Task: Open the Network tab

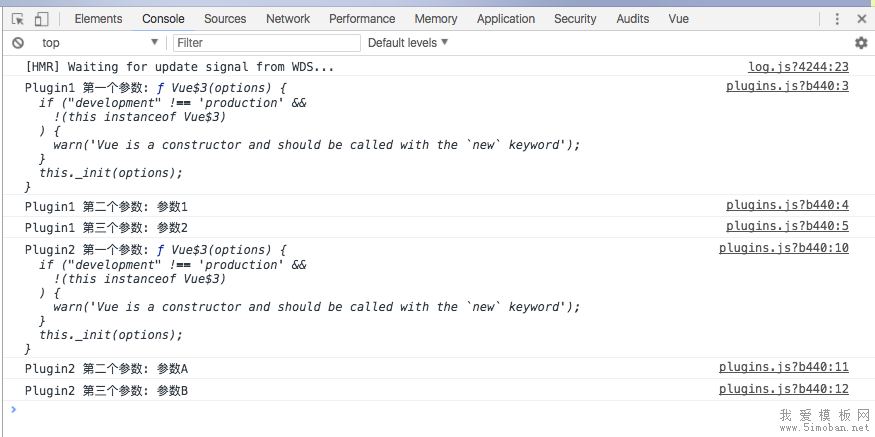Action: [288, 19]
